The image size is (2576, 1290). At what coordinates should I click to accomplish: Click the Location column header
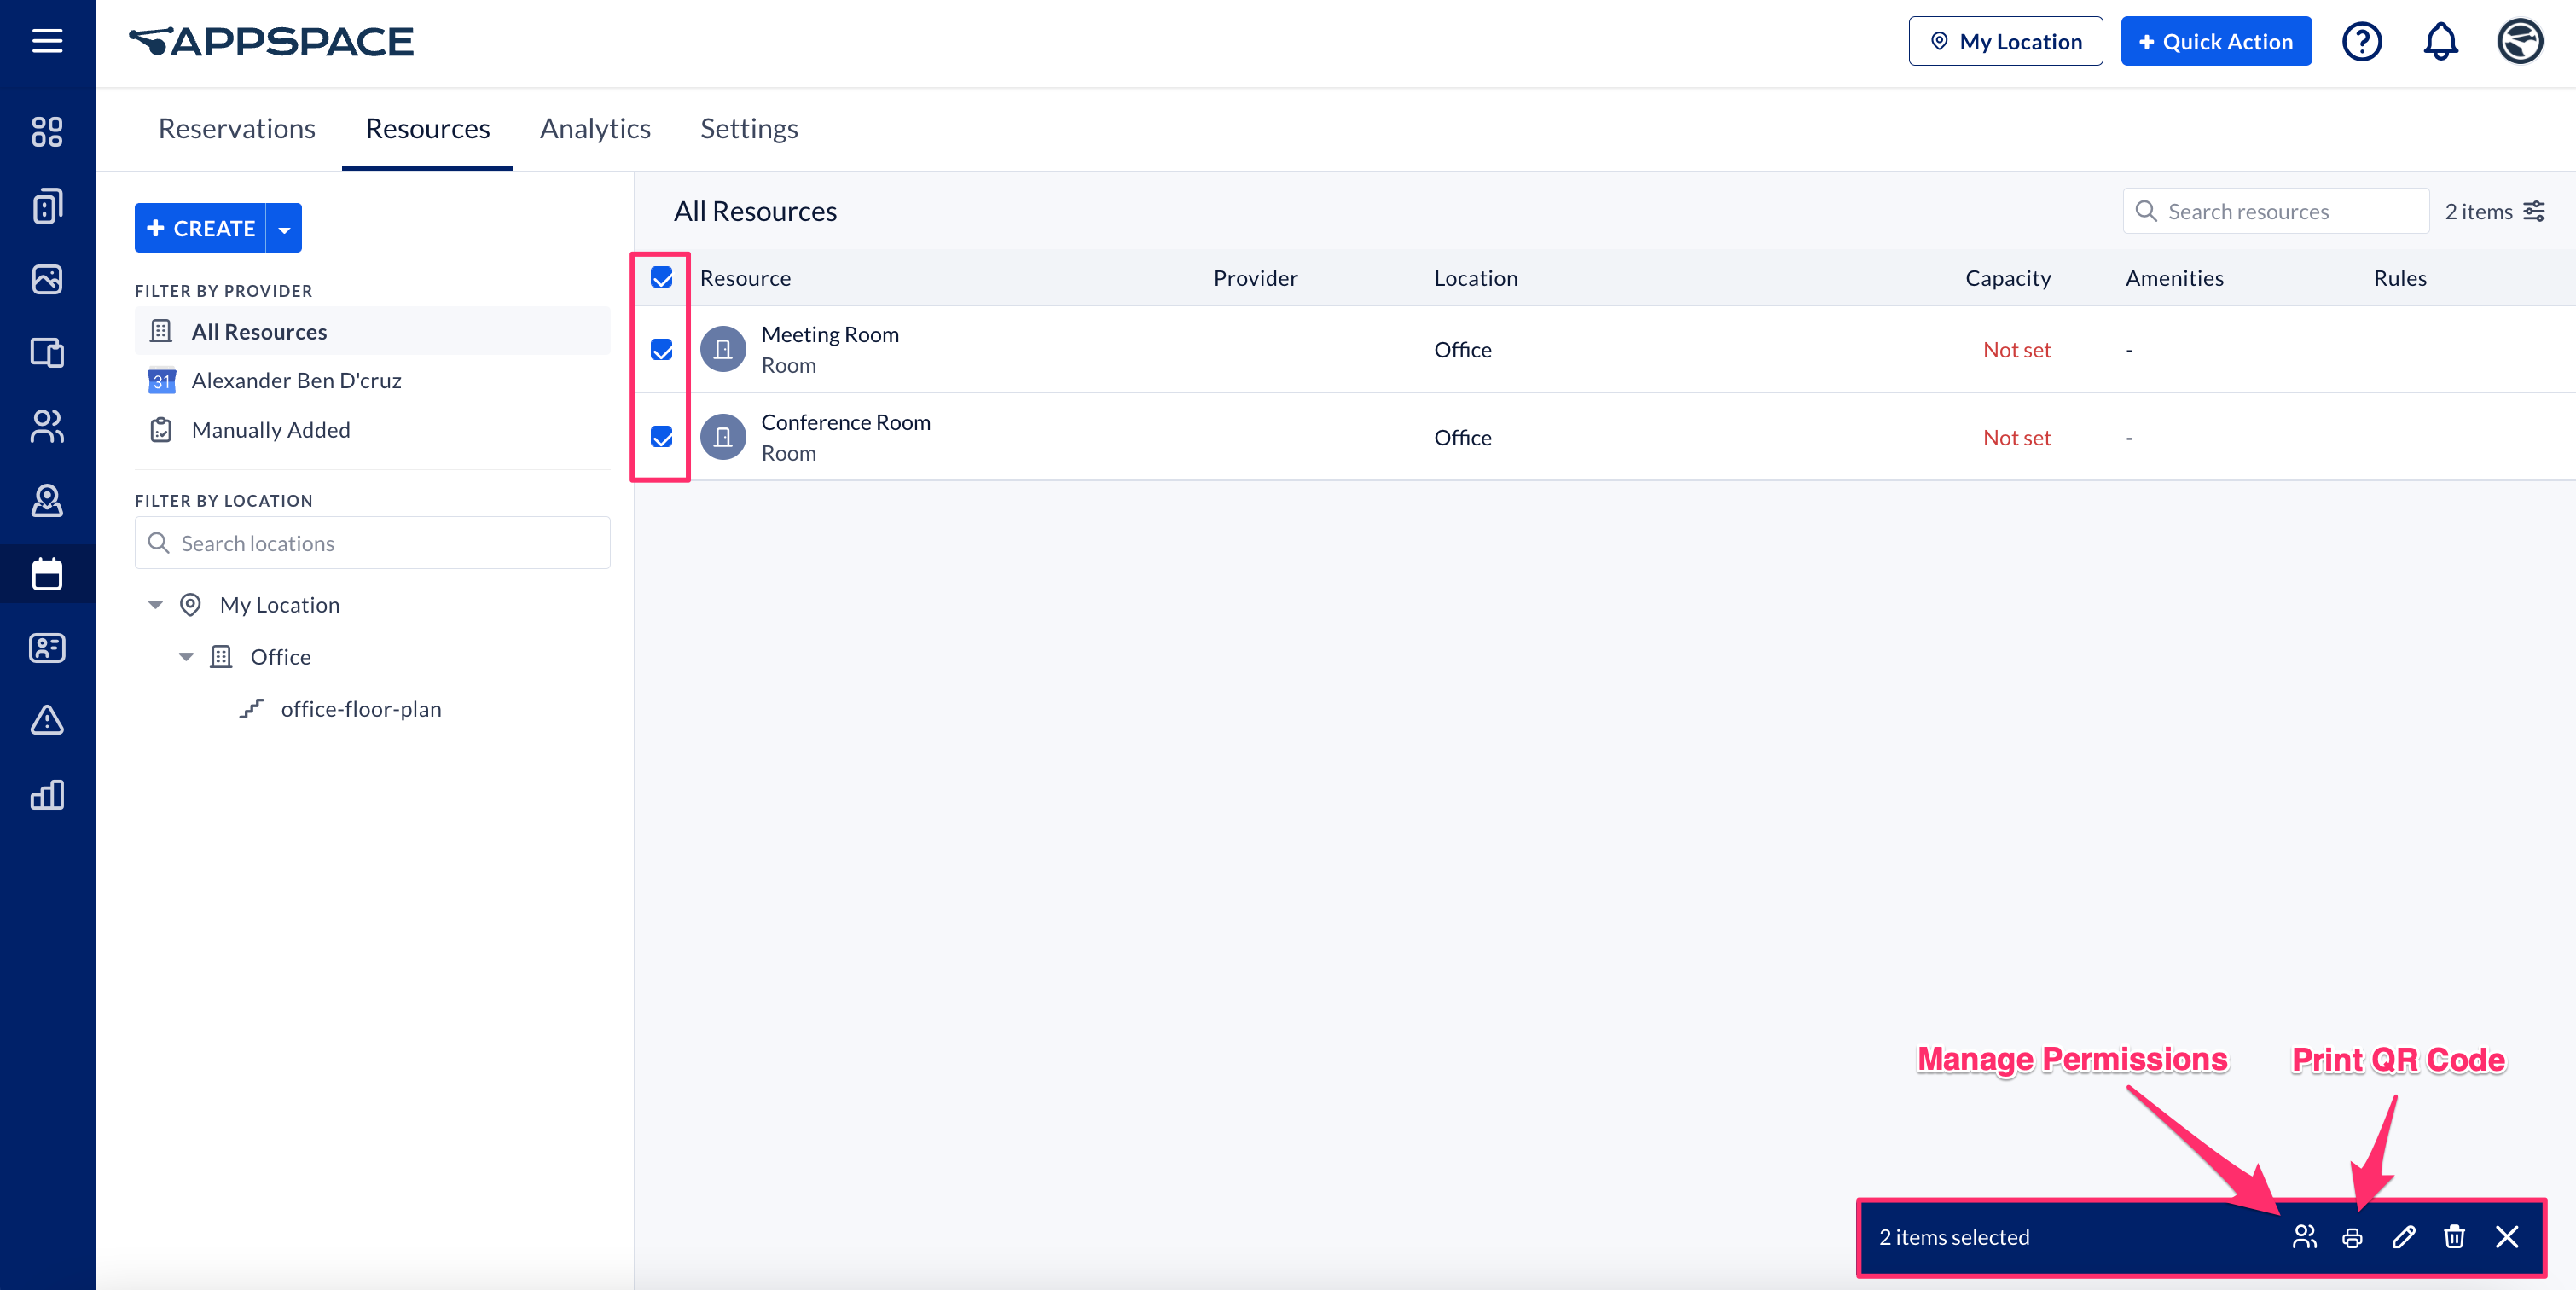[1475, 278]
